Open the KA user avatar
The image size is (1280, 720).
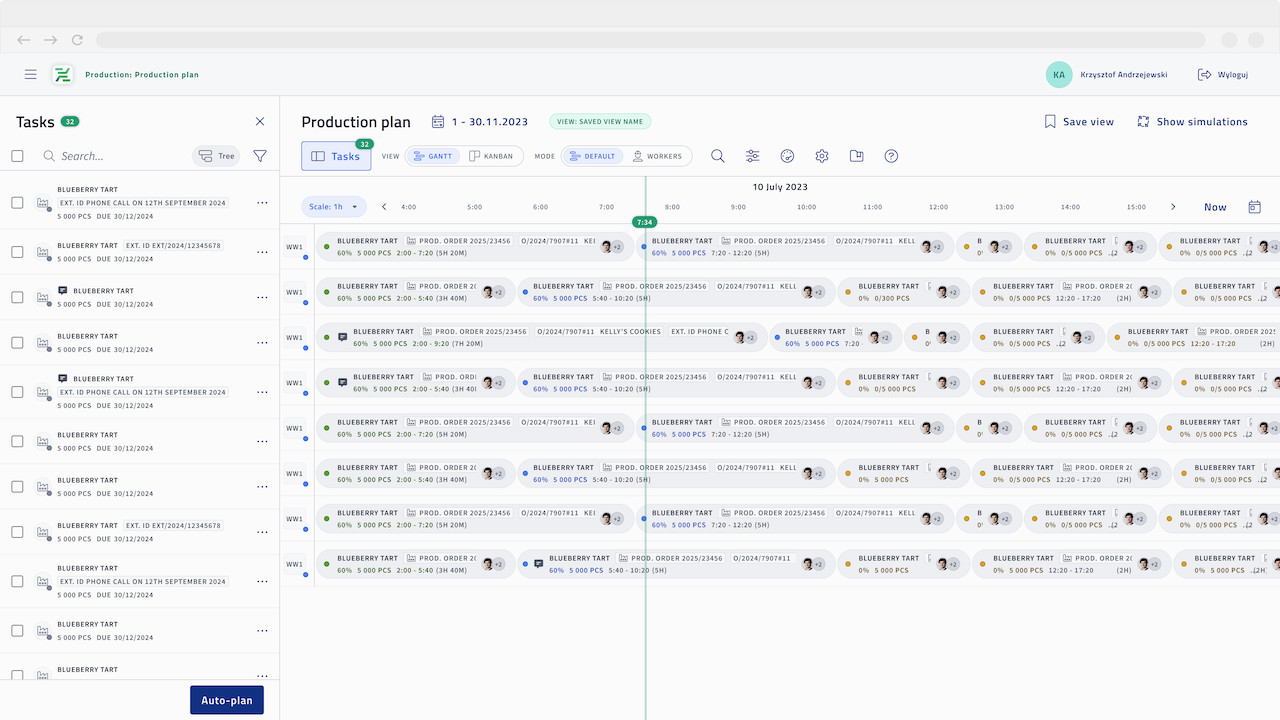1059,75
